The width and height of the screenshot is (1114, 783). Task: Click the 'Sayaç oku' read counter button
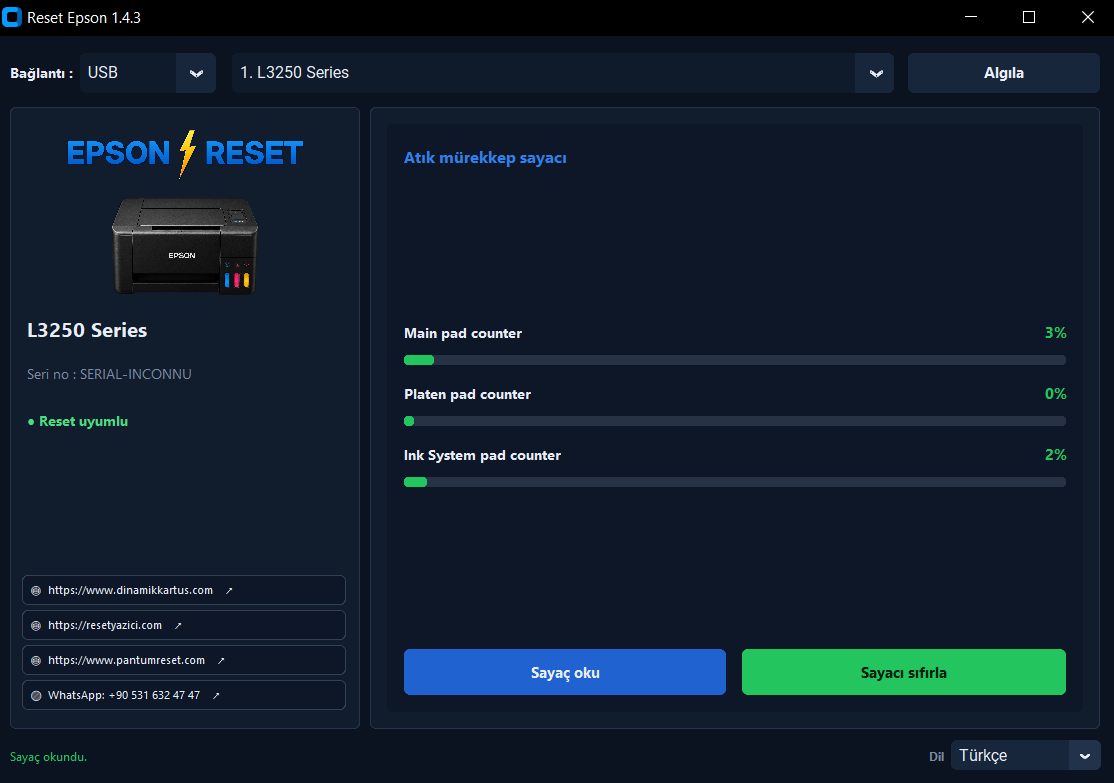(565, 672)
